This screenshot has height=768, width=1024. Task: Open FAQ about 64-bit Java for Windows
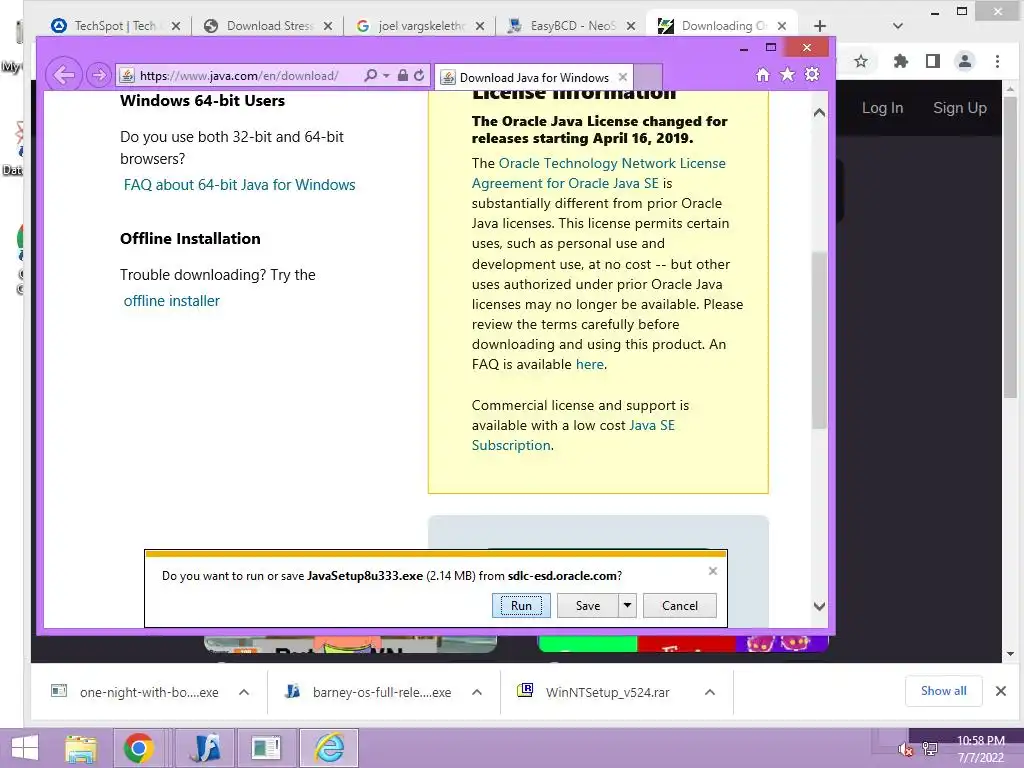coord(239,185)
